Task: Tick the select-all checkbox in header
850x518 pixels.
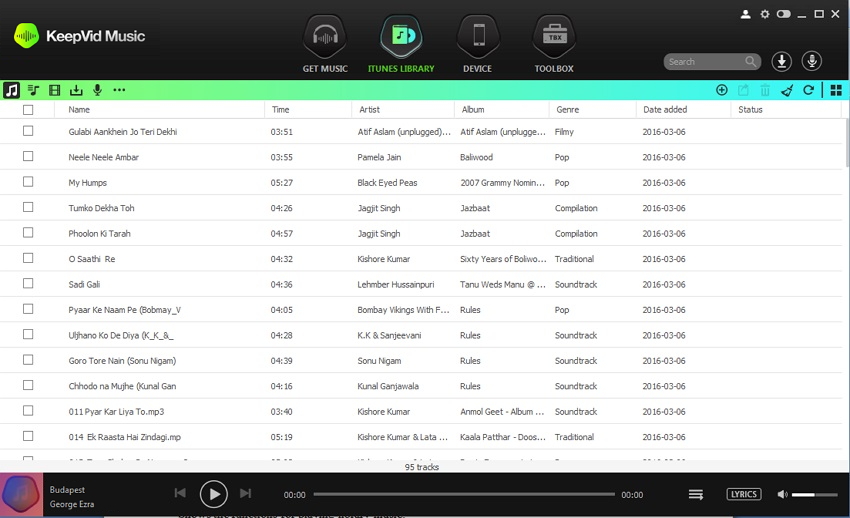Action: pyautogui.click(x=28, y=110)
